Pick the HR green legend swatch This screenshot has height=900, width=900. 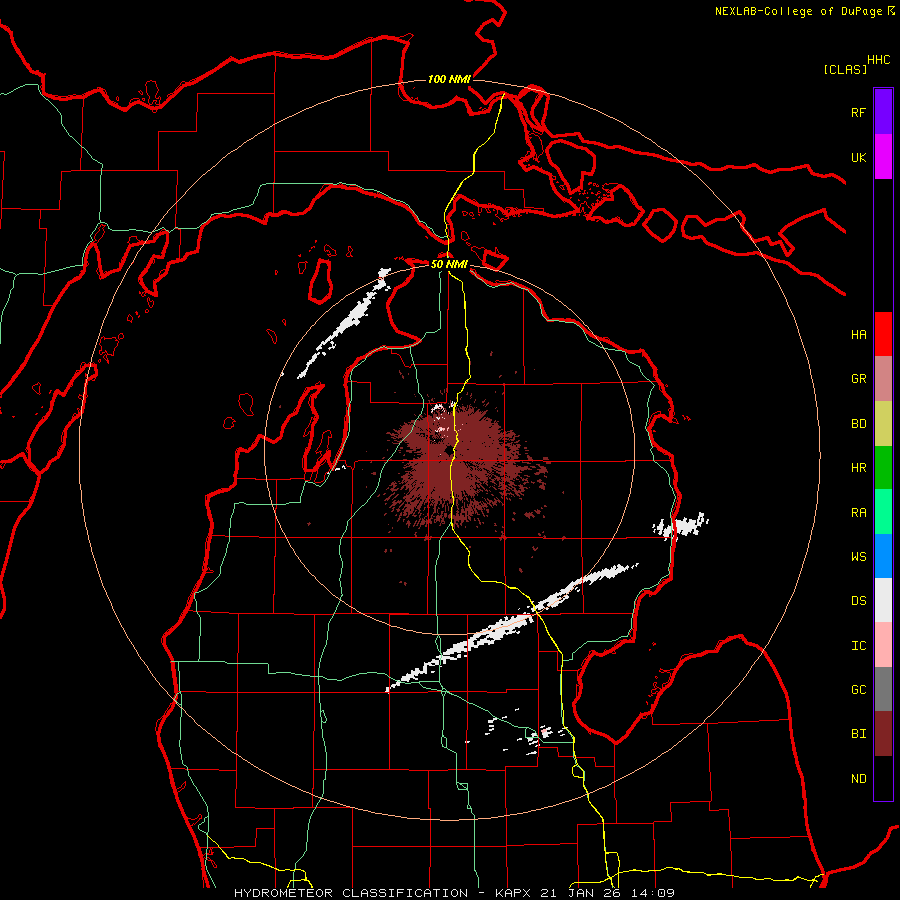(x=883, y=467)
